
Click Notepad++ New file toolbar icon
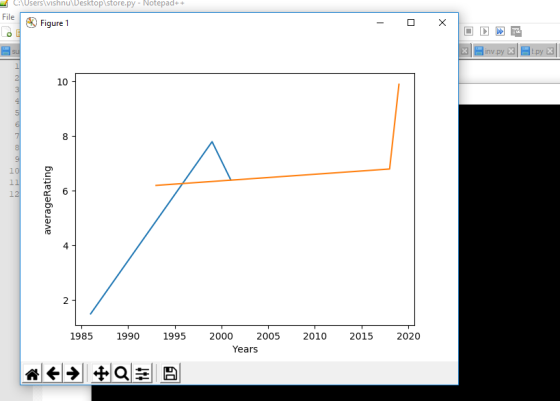[6, 32]
